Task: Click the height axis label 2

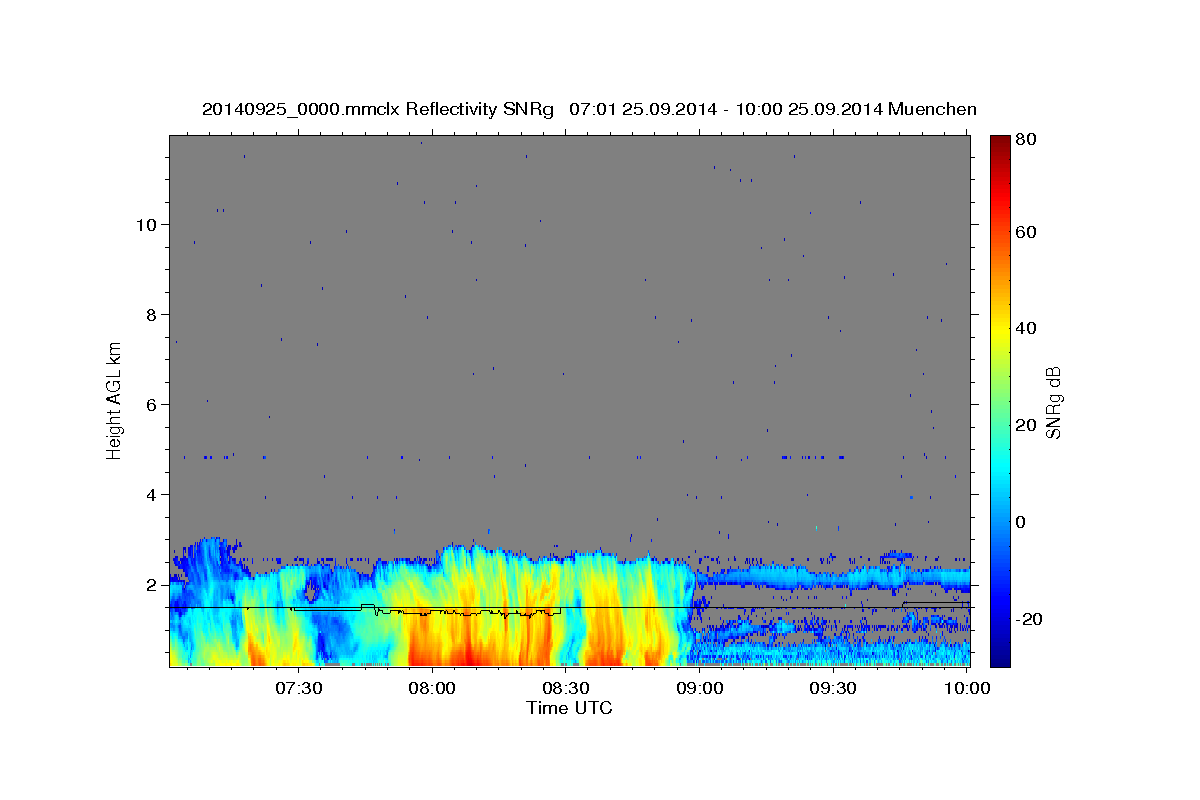Action: point(152,585)
